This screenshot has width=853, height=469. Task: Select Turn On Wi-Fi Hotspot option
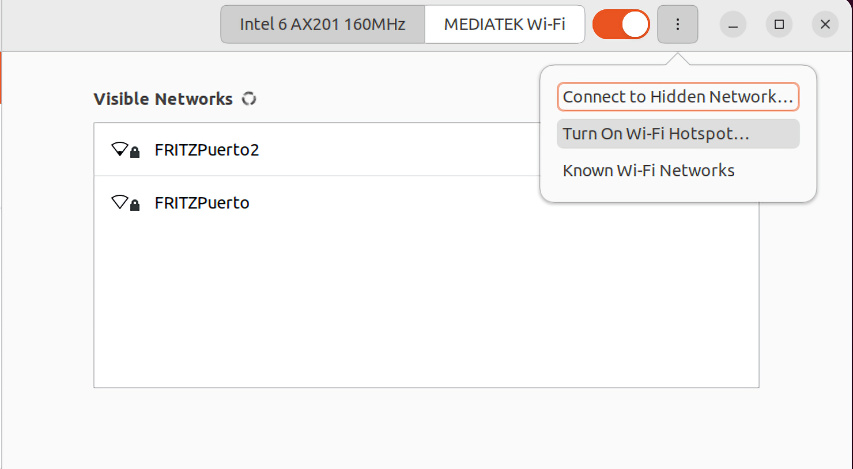click(x=678, y=134)
